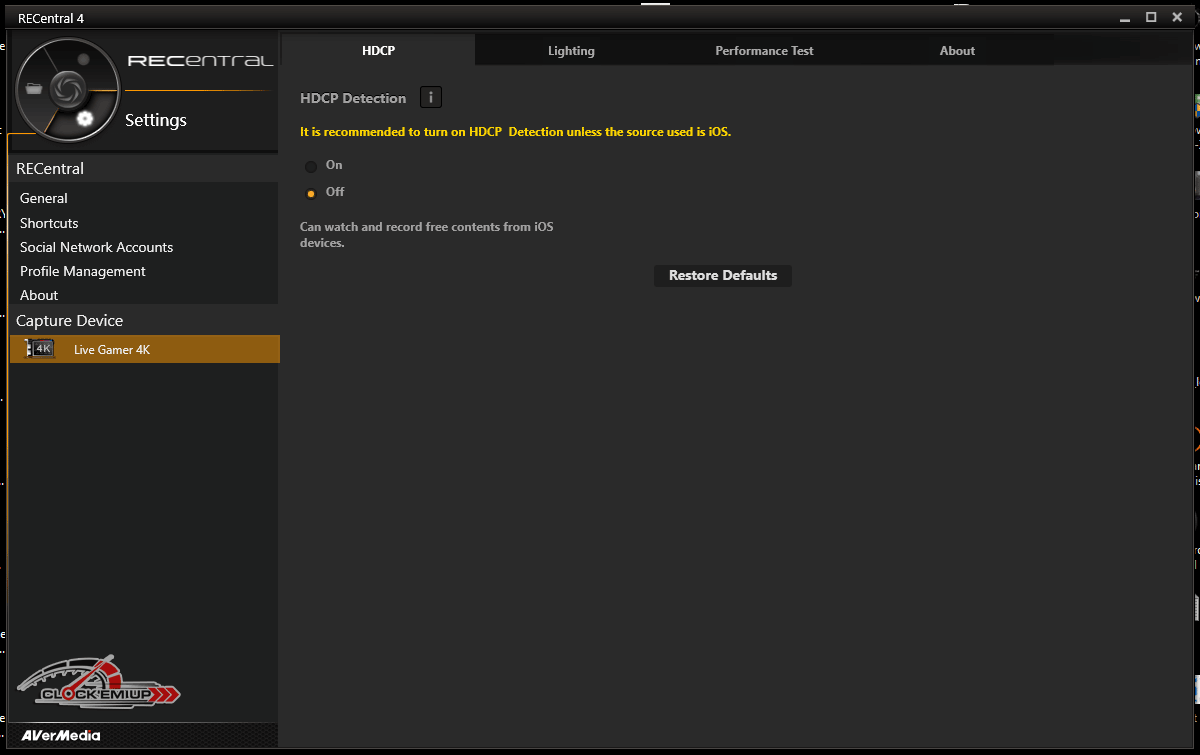Click the HDCP Detection info icon

[x=430, y=97]
